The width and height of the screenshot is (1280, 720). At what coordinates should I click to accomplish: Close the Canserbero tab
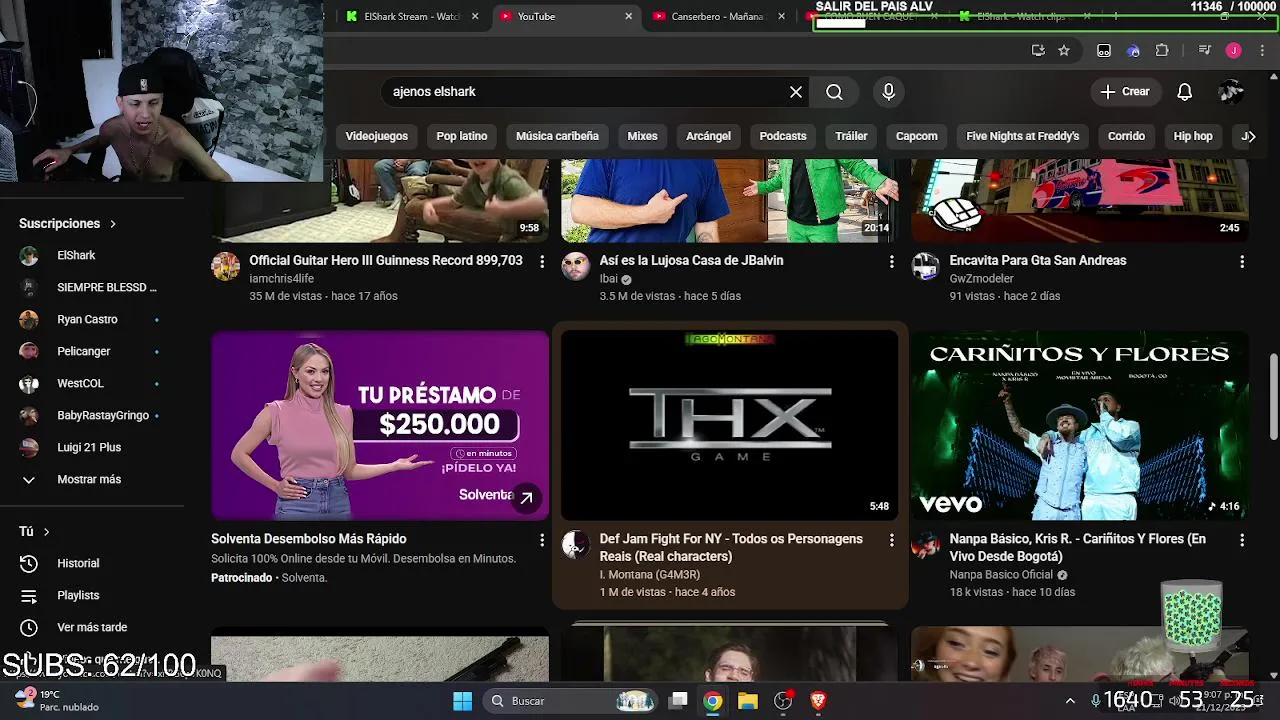[781, 16]
